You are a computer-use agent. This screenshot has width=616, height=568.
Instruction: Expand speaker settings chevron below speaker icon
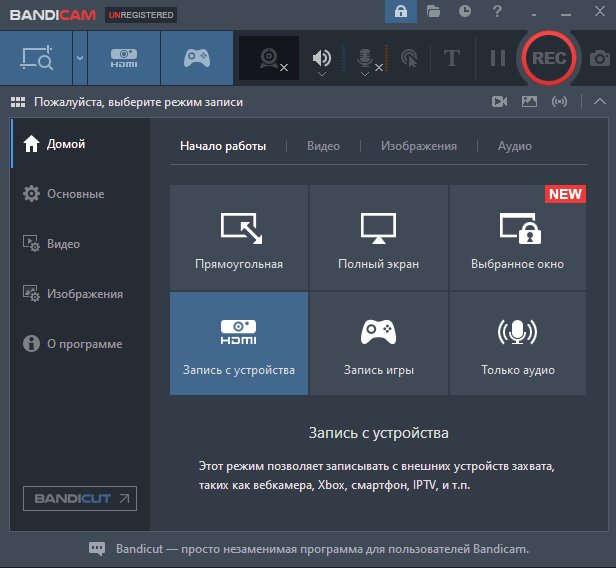tap(322, 74)
